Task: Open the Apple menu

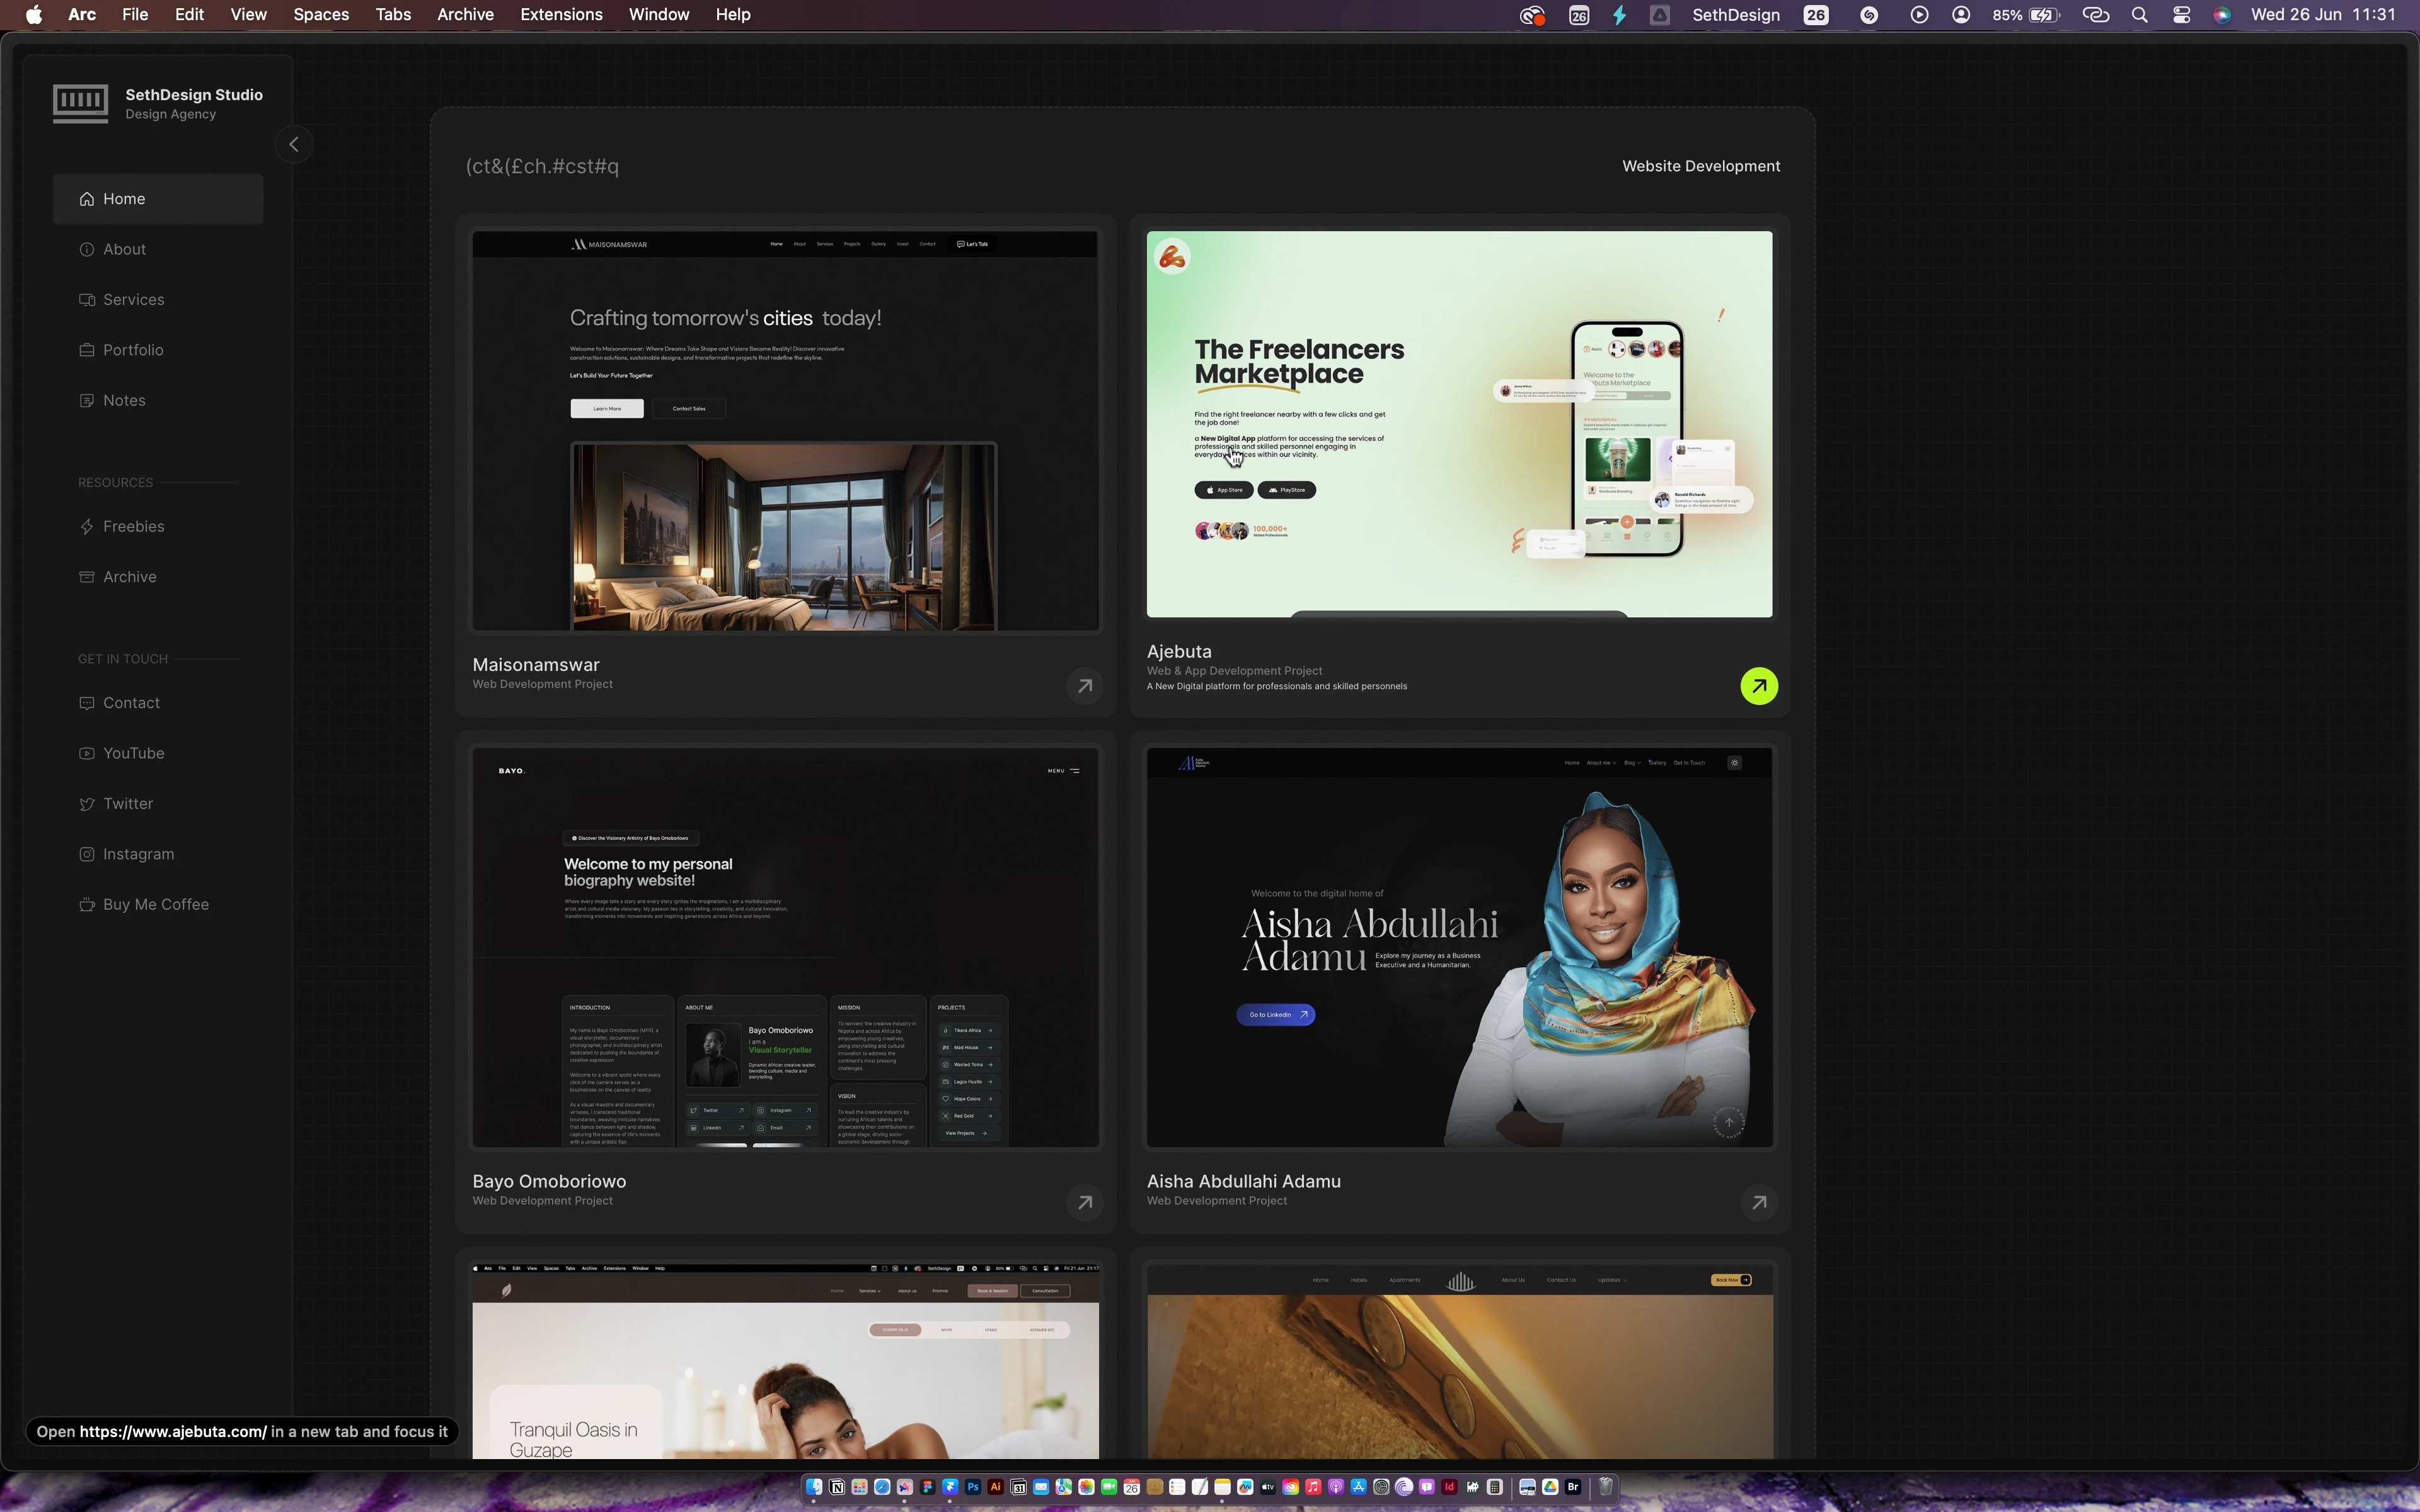Action: 34,15
